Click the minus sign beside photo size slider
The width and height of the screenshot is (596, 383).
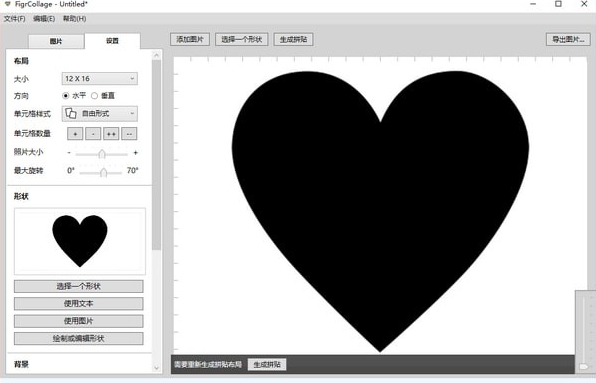(x=69, y=153)
